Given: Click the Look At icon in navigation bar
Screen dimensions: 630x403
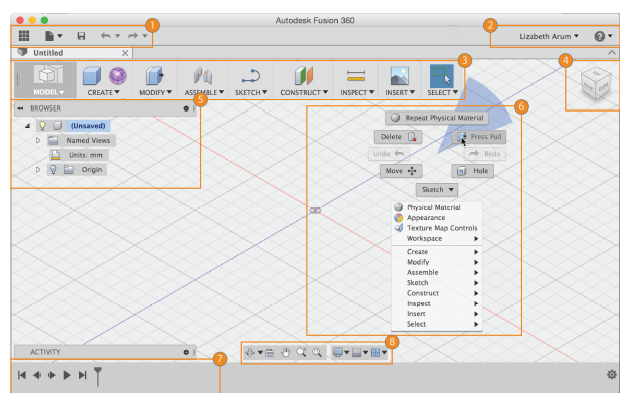Looking at the screenshot, I should click(x=270, y=353).
